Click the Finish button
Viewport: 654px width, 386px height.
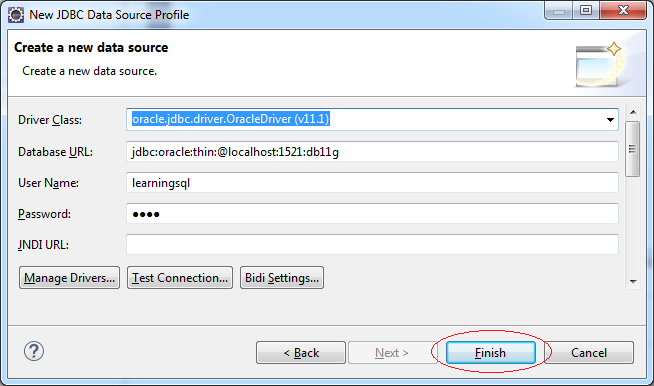490,353
